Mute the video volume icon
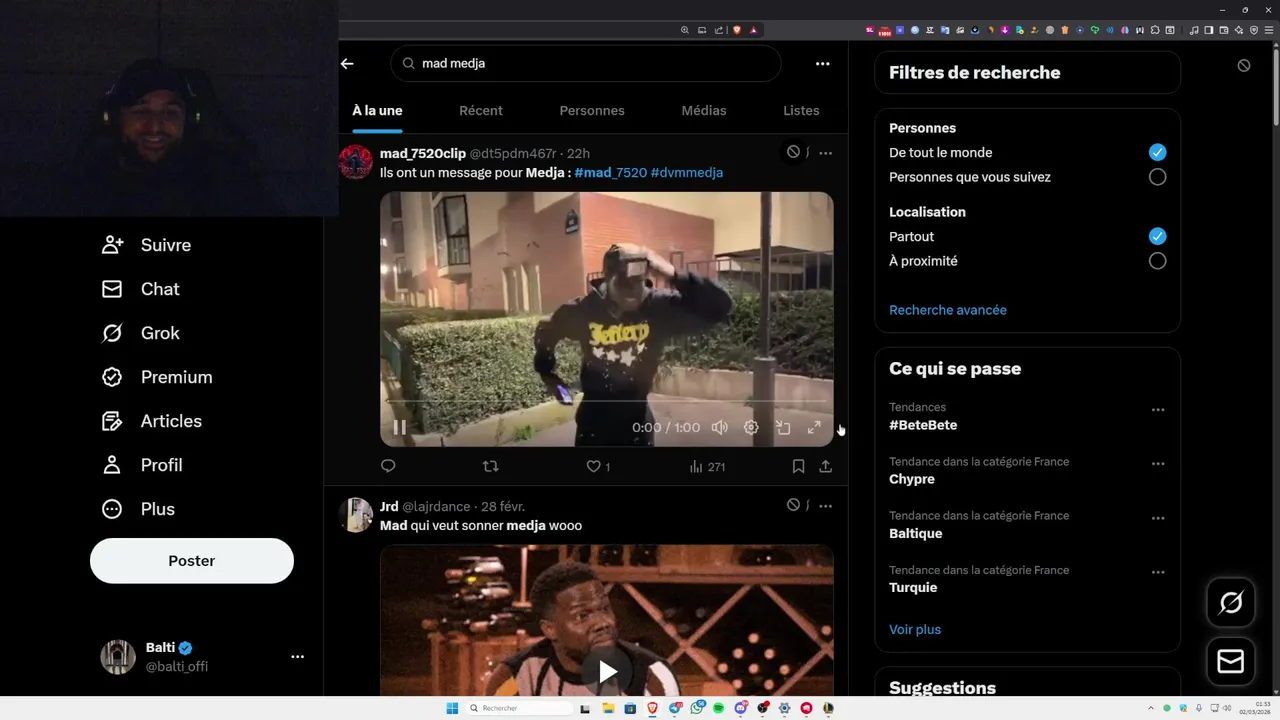The width and height of the screenshot is (1280, 720). pyautogui.click(x=719, y=428)
